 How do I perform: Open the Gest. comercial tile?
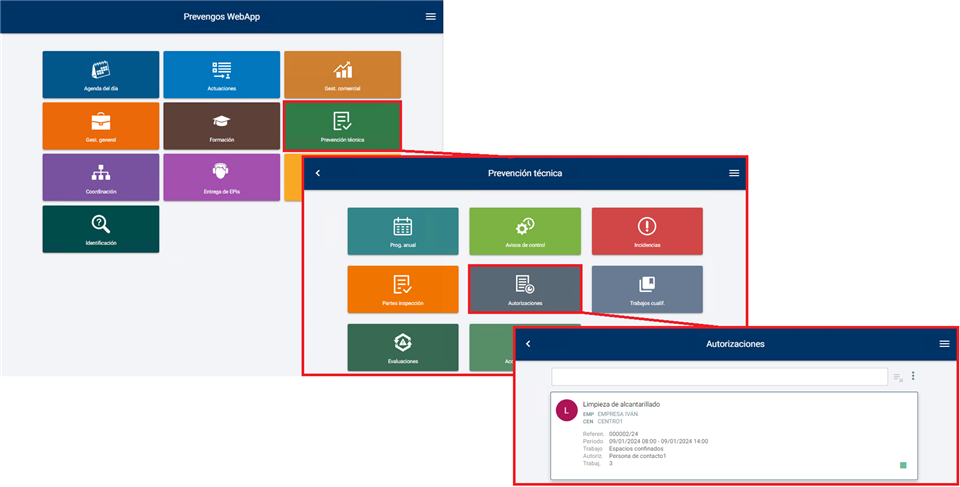343,74
